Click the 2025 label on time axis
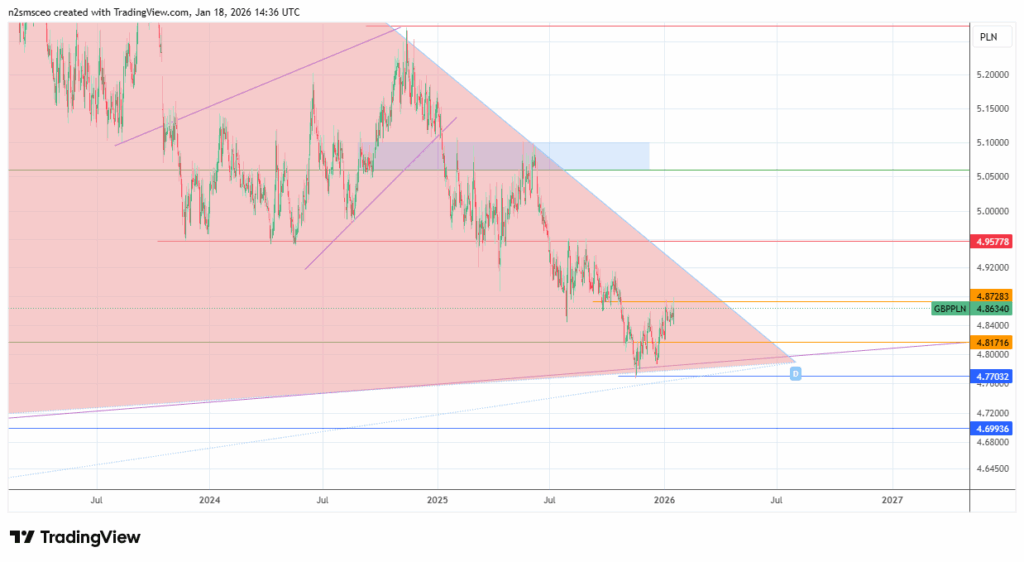Viewport: 1024px width, 562px height. click(x=437, y=498)
